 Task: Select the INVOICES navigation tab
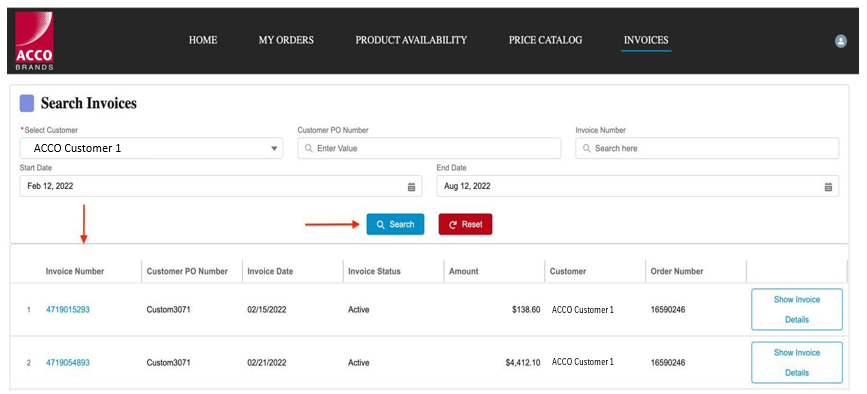click(x=646, y=40)
